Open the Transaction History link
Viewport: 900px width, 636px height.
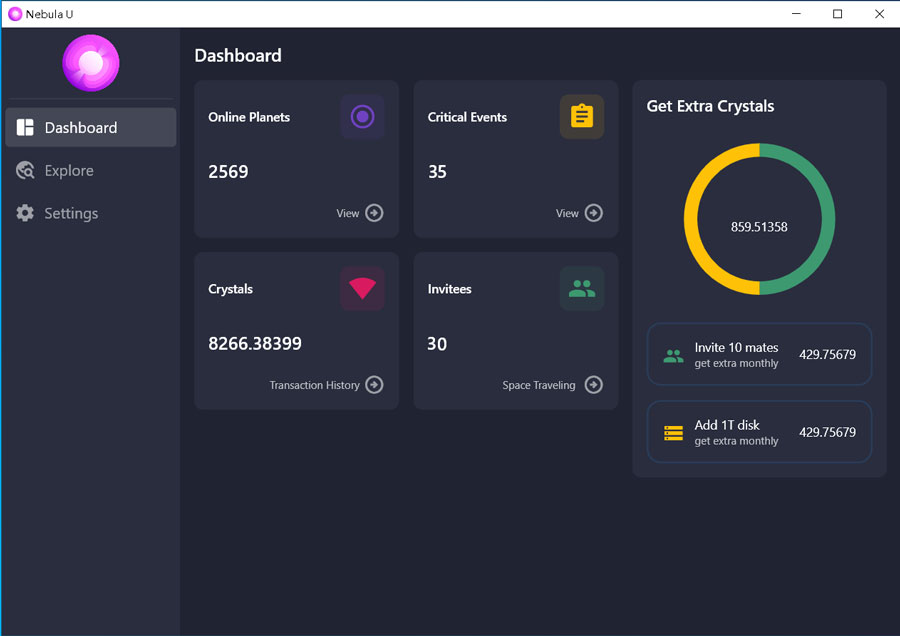pyautogui.click(x=314, y=385)
